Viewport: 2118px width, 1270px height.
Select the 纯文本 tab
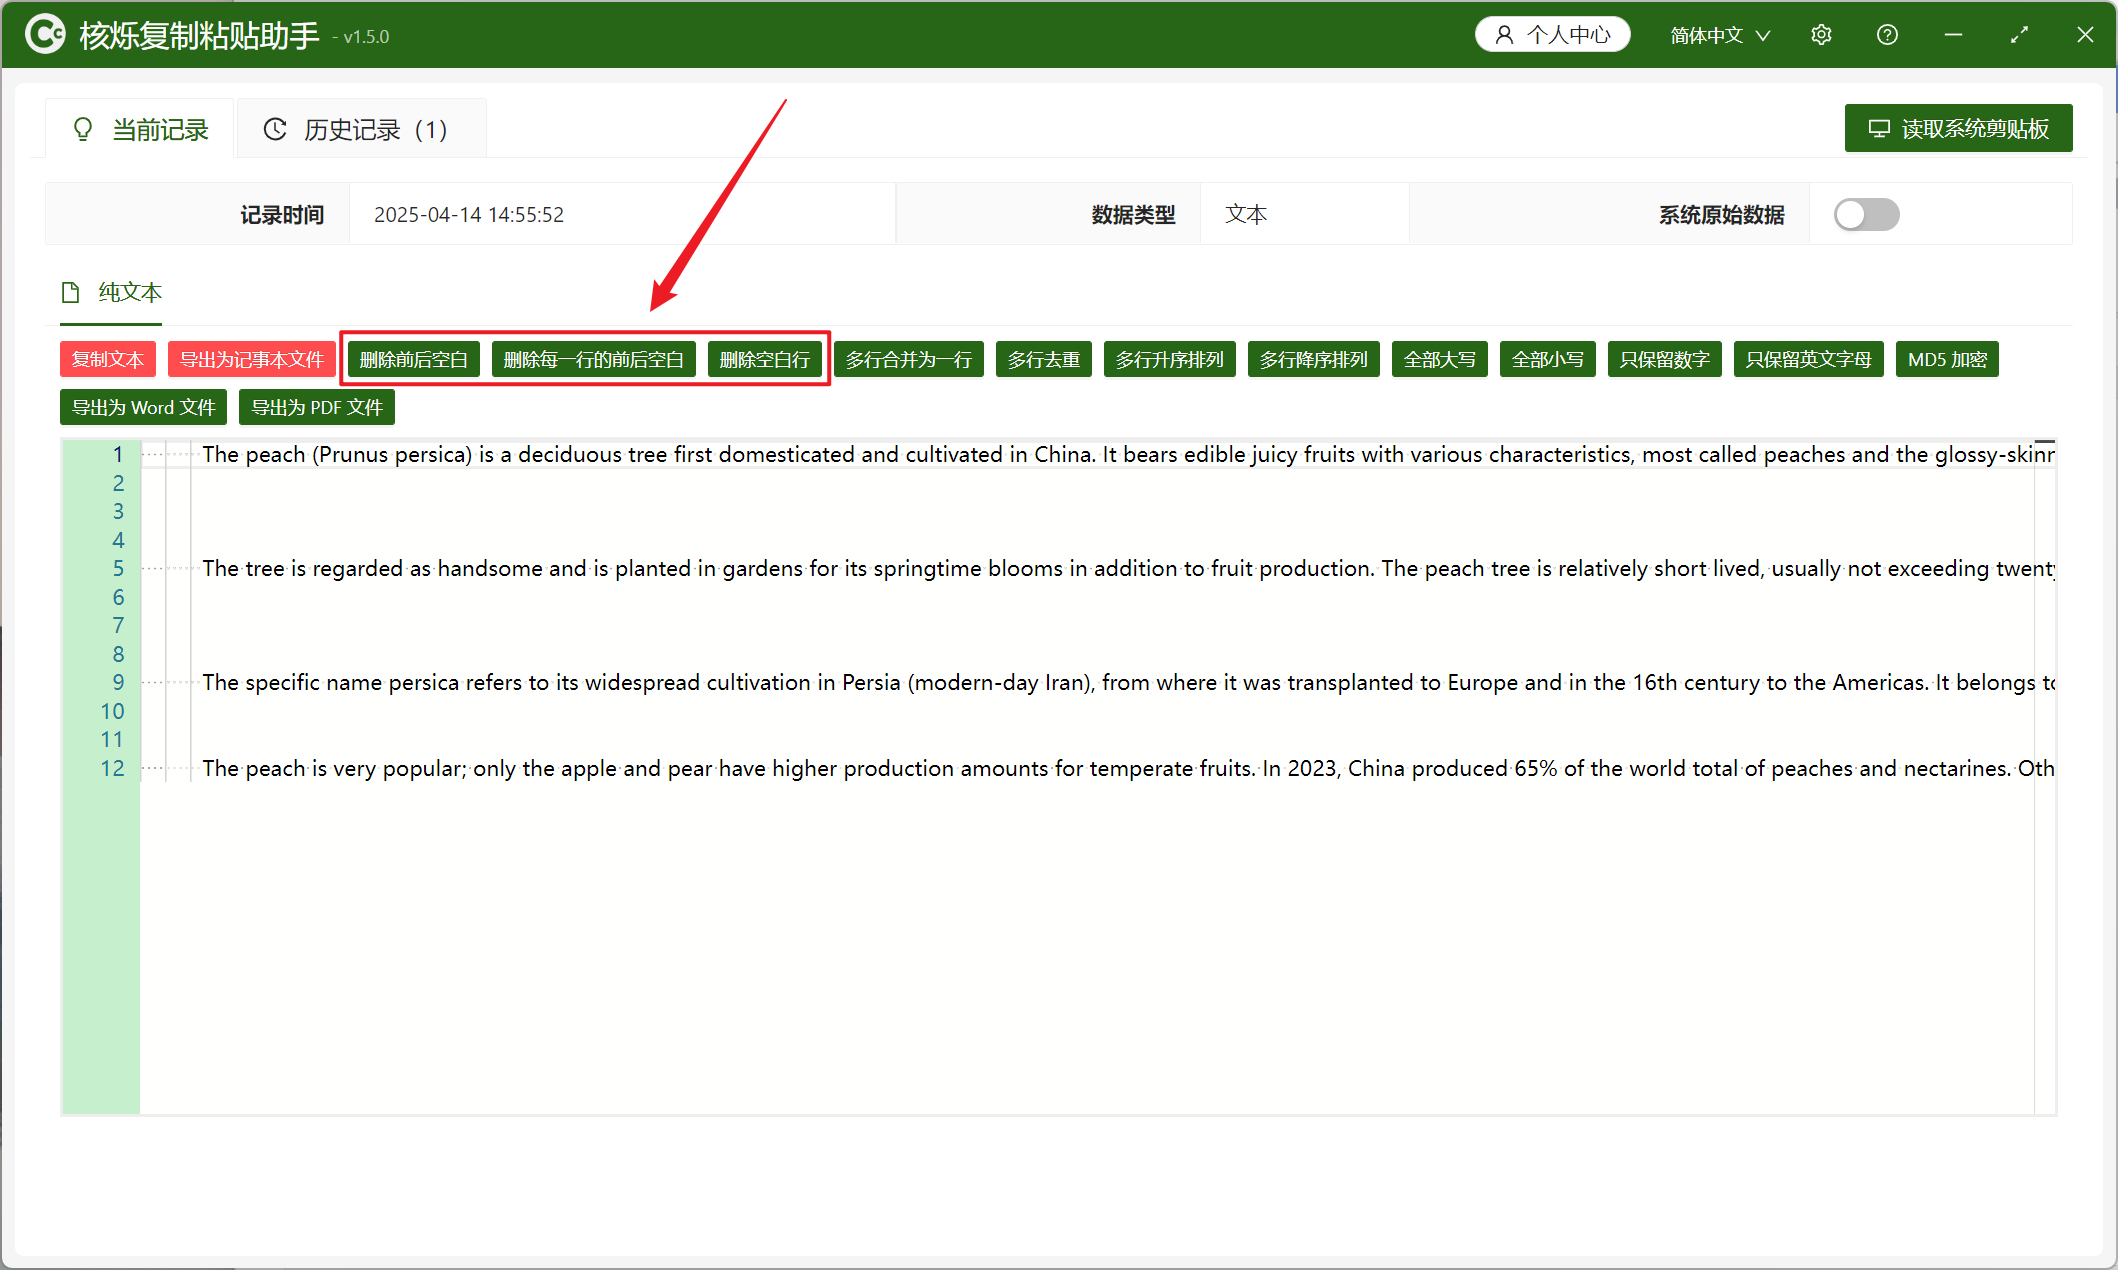[x=112, y=292]
